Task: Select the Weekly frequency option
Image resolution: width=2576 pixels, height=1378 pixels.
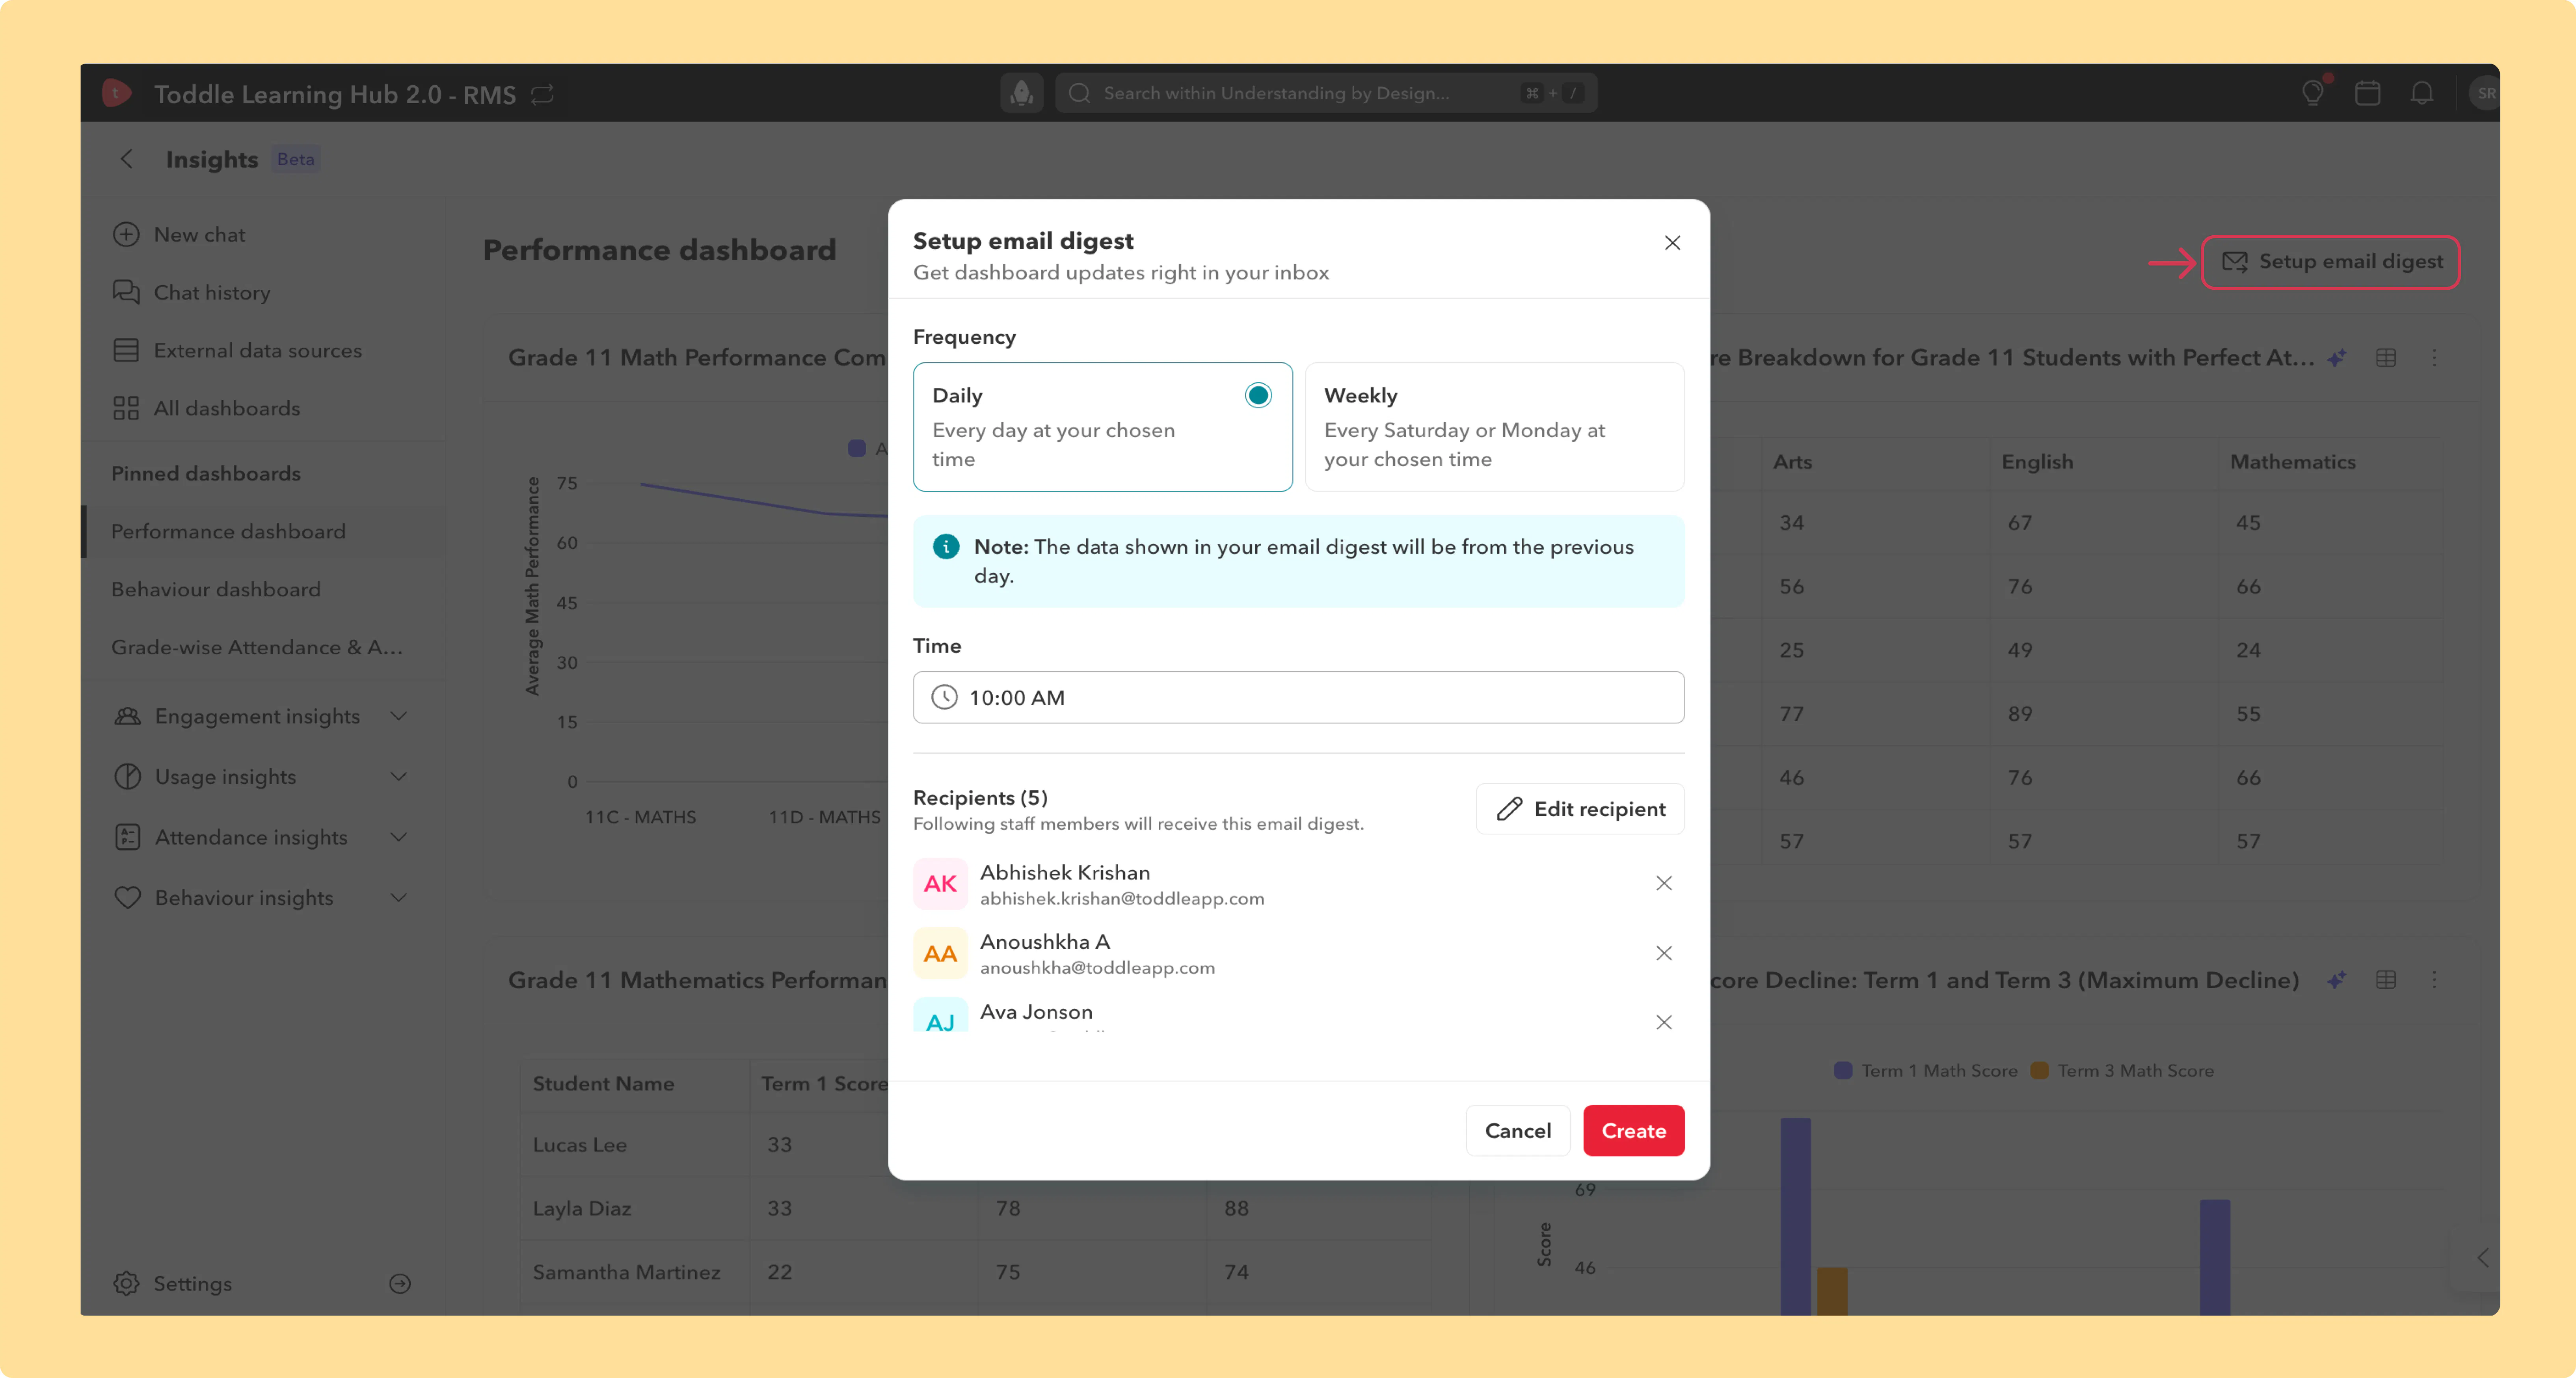Action: click(x=1494, y=427)
